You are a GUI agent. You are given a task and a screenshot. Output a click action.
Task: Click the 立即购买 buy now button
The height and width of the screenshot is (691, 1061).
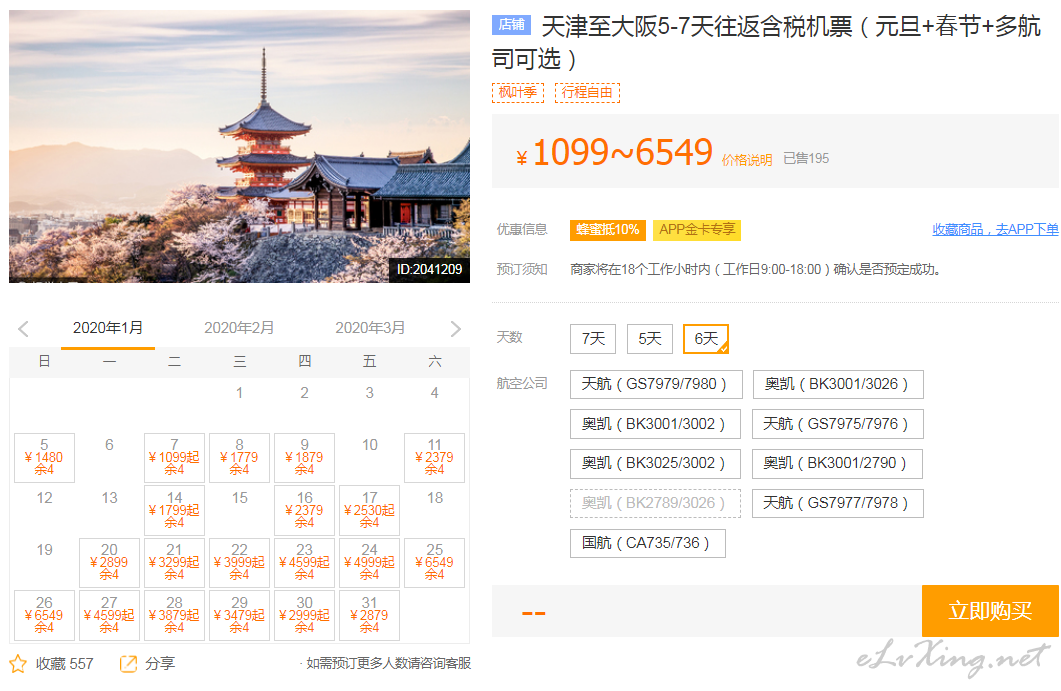pos(990,611)
